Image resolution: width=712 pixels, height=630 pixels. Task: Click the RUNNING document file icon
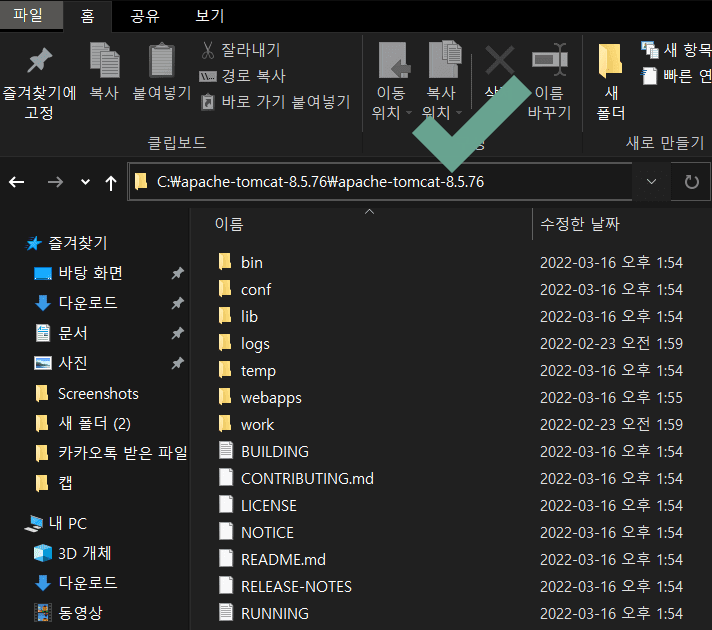[x=226, y=612]
